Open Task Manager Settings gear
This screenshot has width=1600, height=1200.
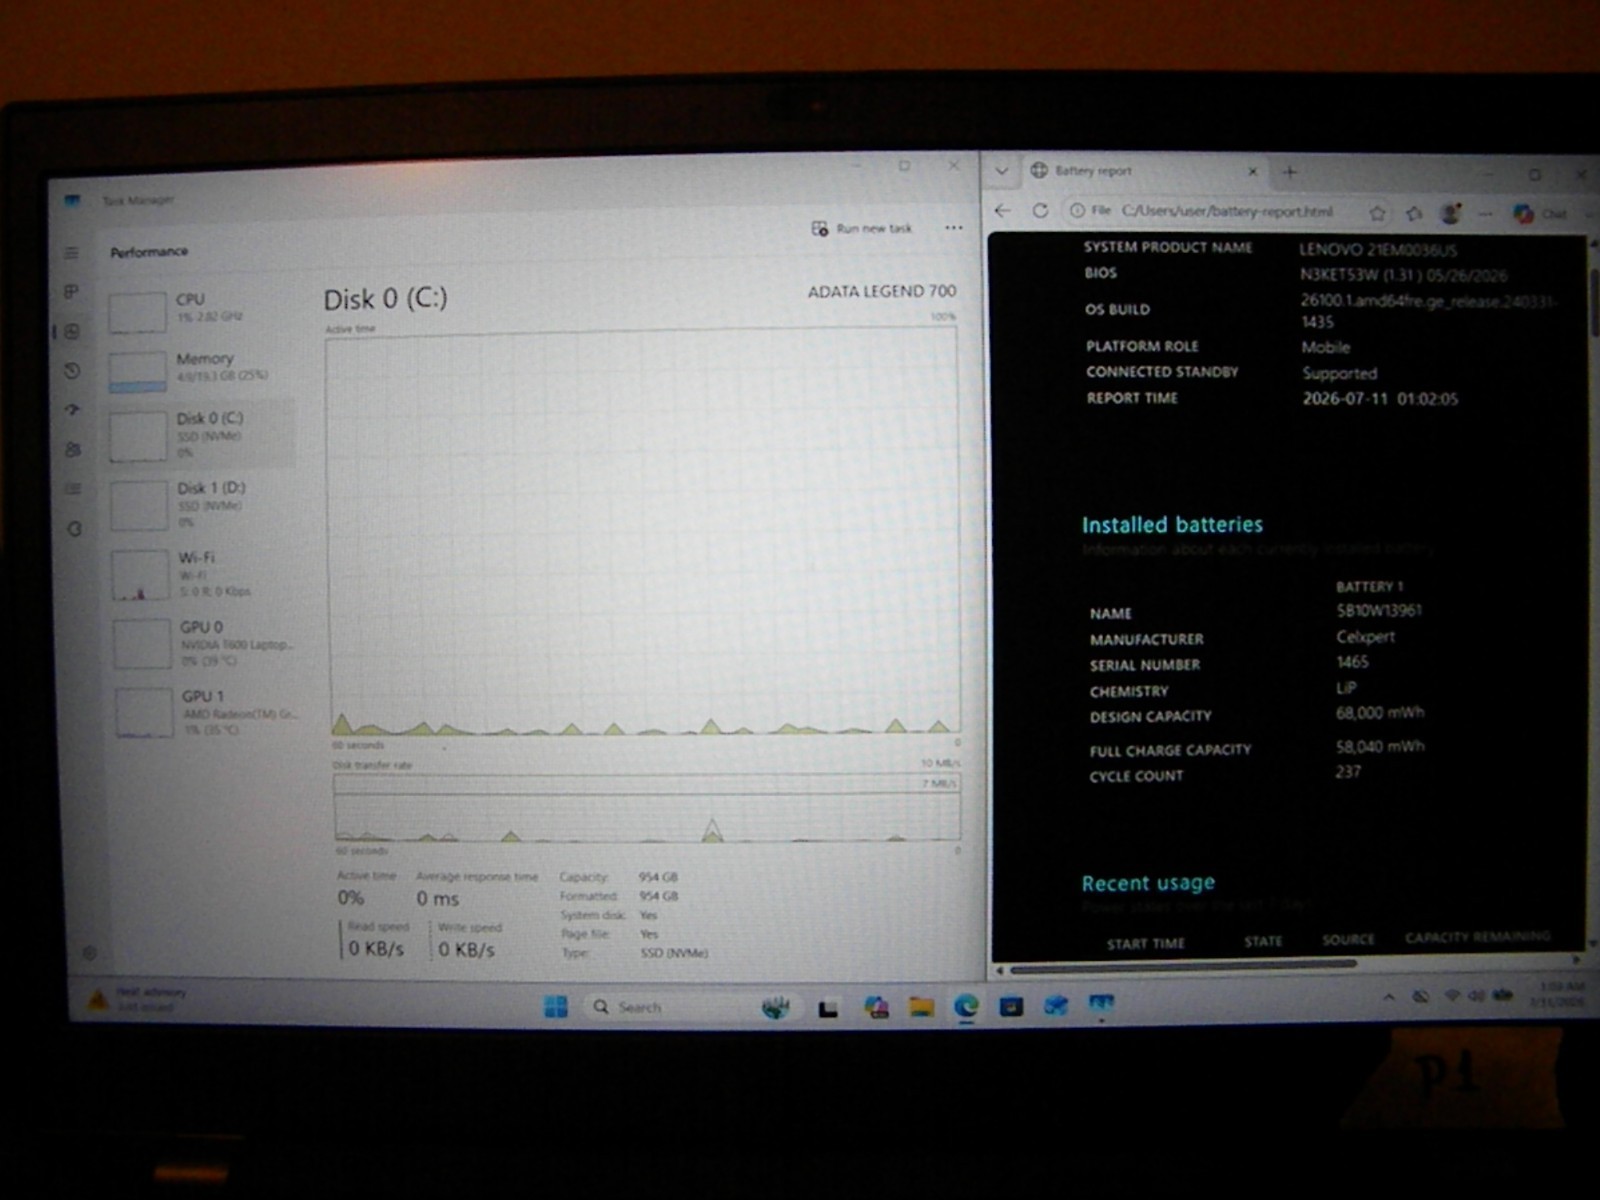89,953
